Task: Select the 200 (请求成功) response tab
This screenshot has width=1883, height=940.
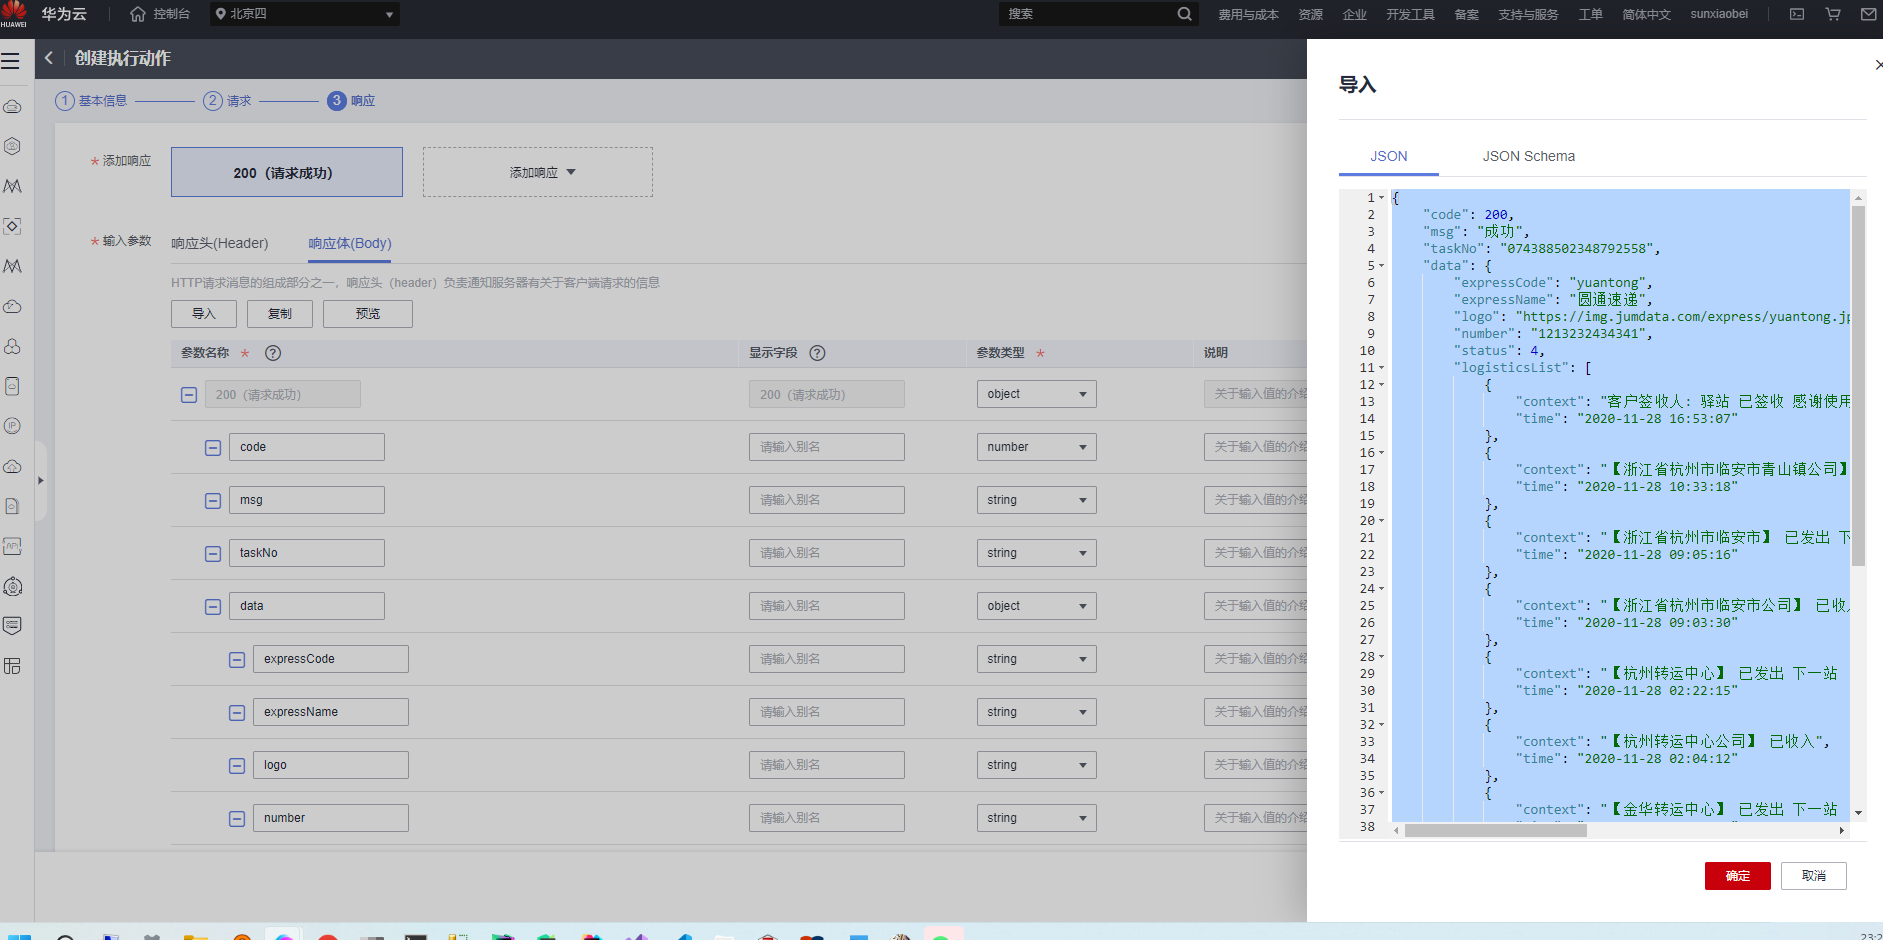Action: [287, 172]
